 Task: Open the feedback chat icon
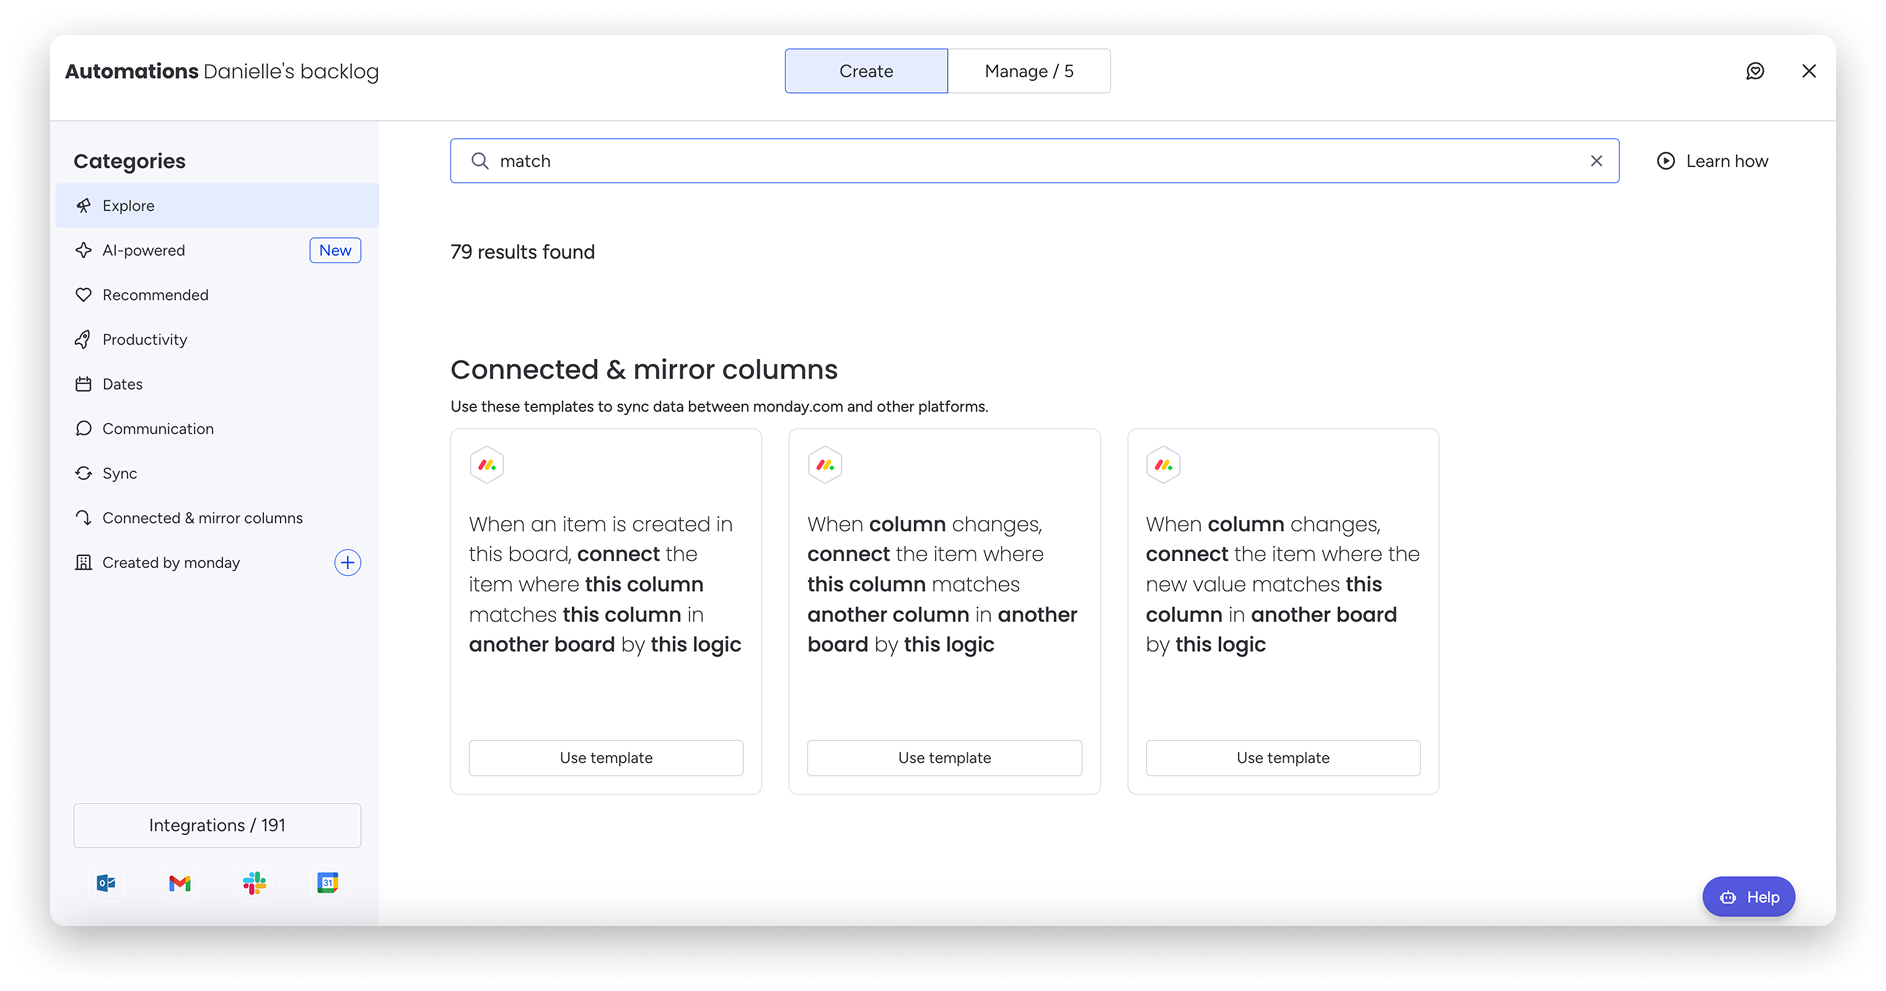point(1755,71)
